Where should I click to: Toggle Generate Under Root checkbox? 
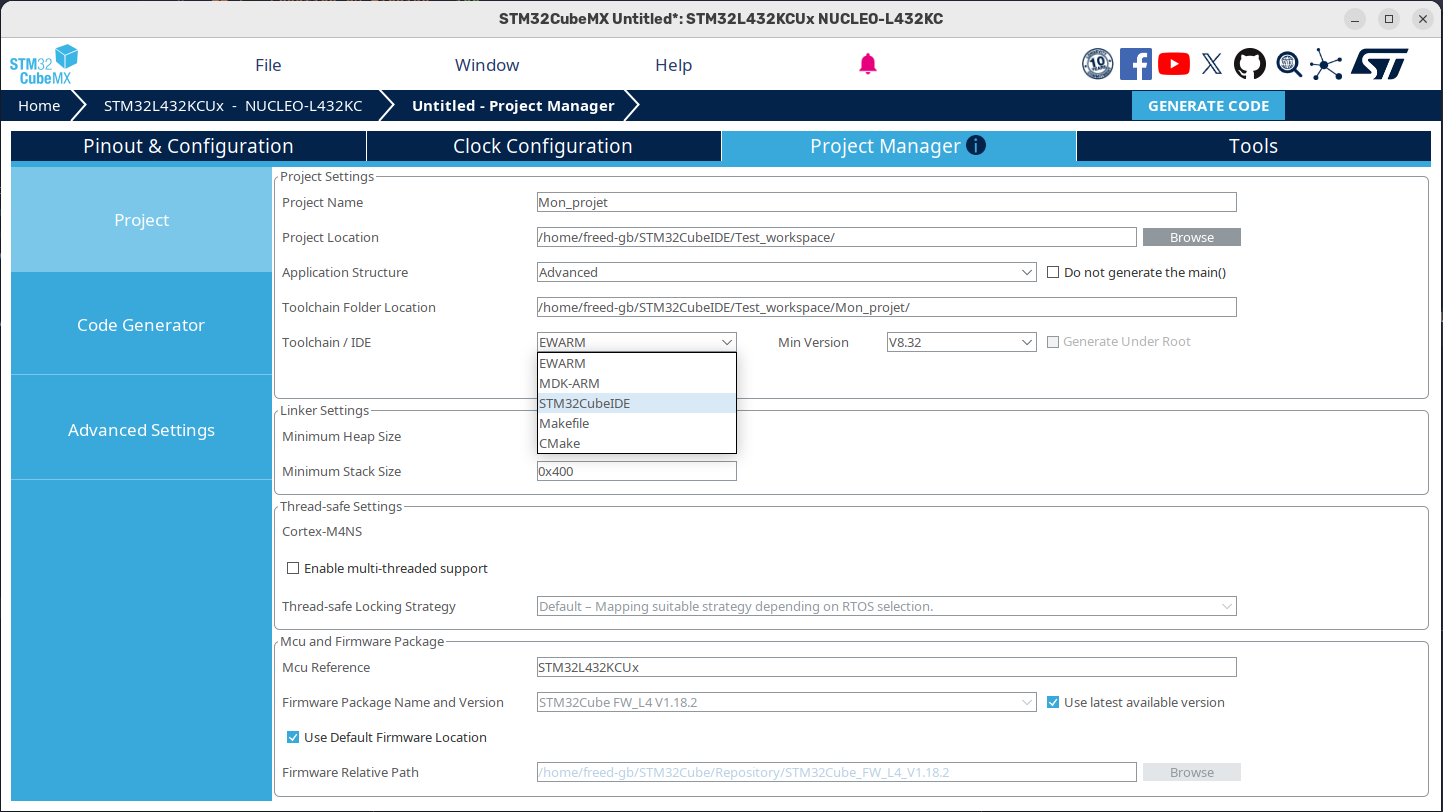tap(1053, 342)
